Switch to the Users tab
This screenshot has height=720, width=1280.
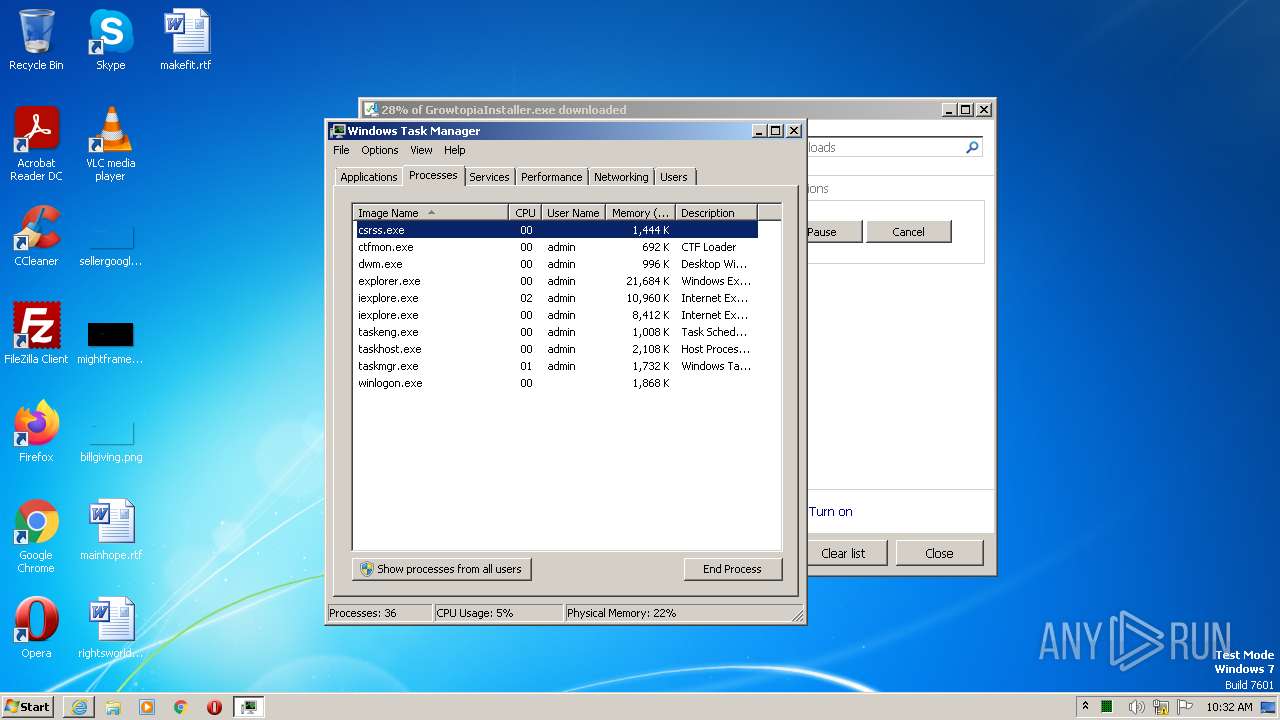[x=673, y=177]
